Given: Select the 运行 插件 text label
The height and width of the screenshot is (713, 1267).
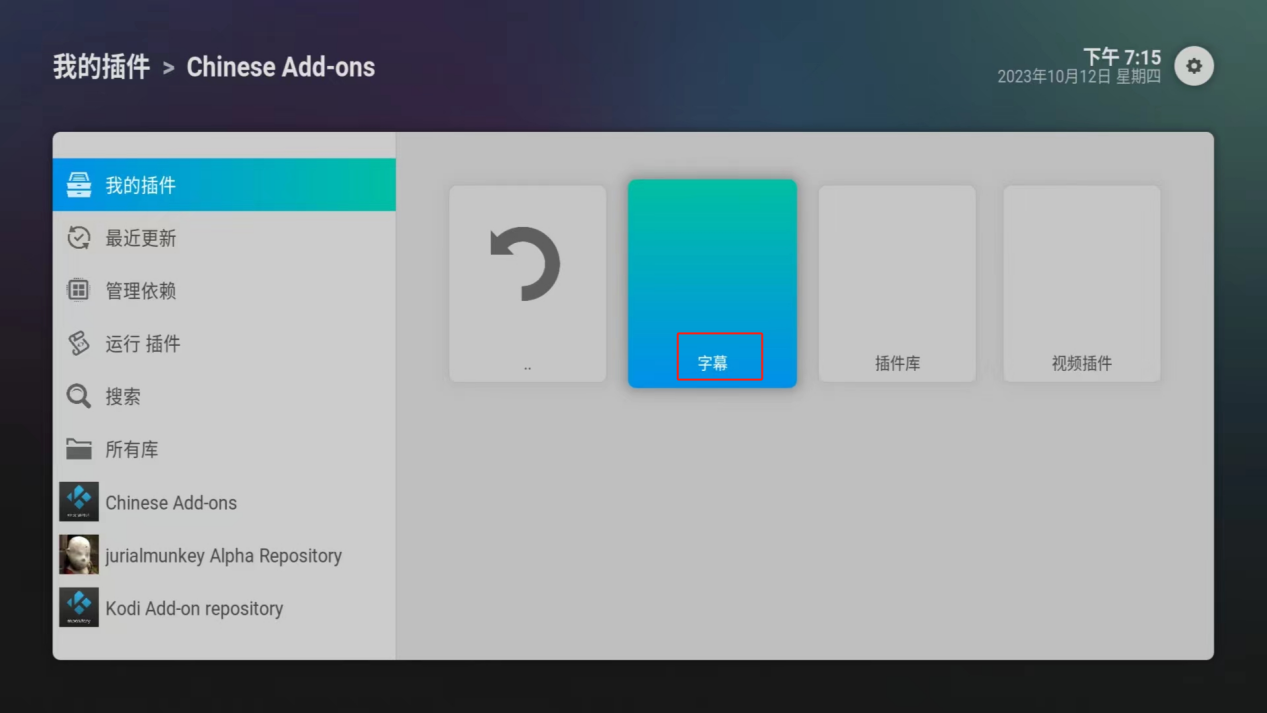Looking at the screenshot, I should [x=143, y=344].
